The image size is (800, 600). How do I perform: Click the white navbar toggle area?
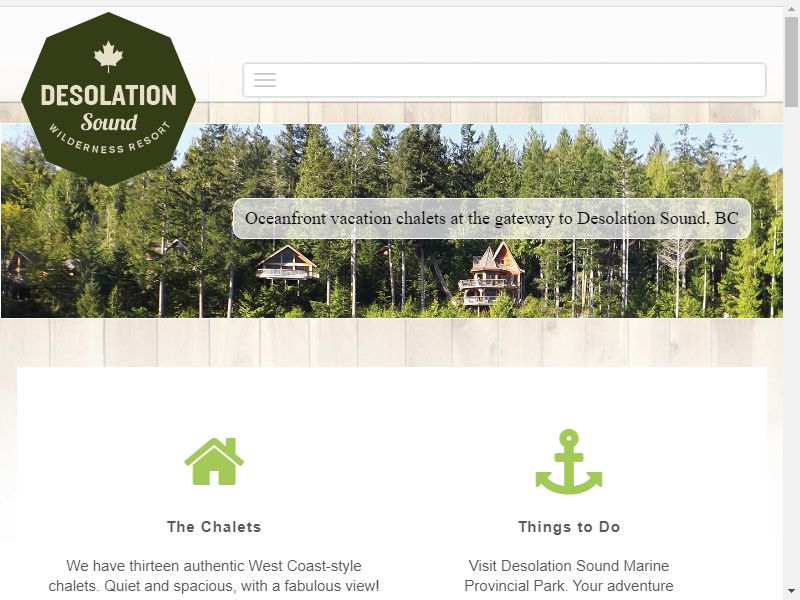504,80
